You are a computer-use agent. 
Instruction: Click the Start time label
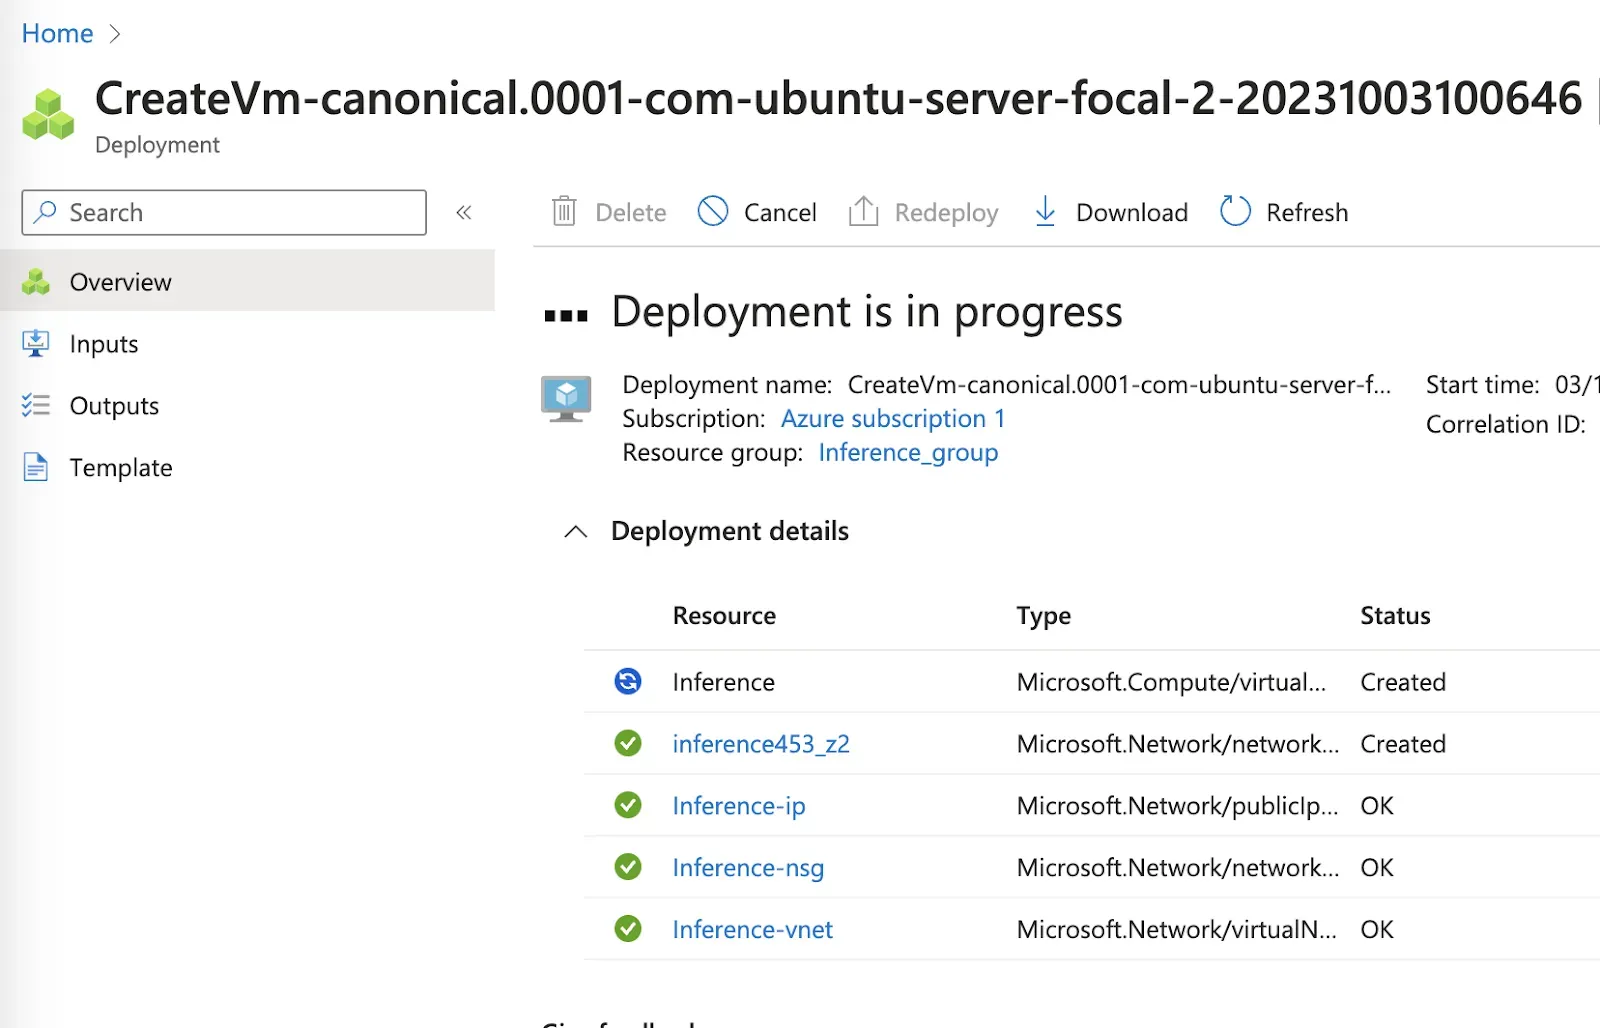point(1482,385)
